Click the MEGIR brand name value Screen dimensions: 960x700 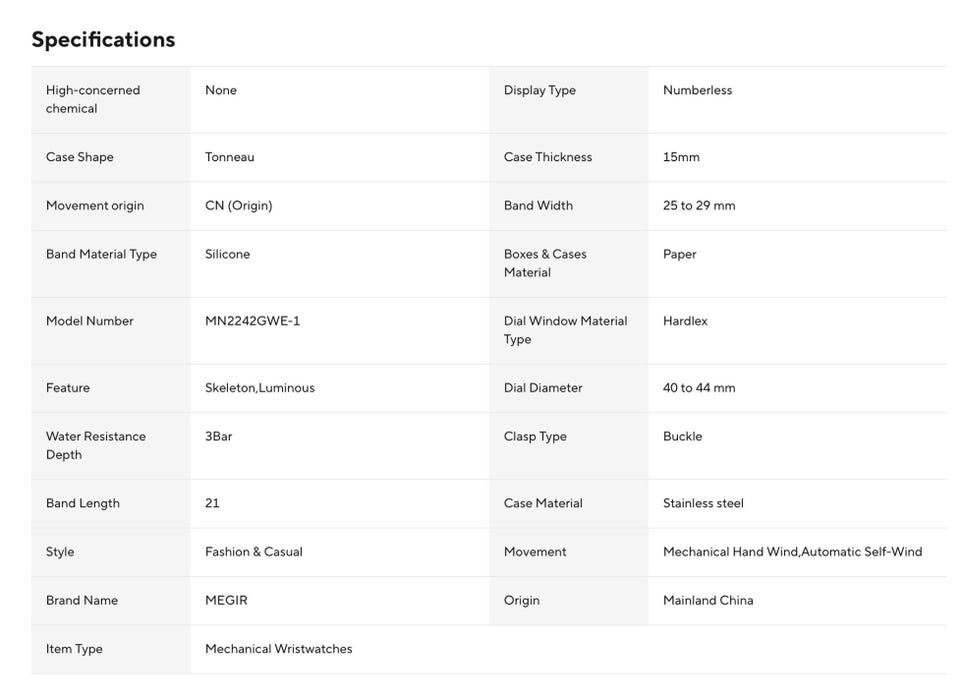coord(226,600)
